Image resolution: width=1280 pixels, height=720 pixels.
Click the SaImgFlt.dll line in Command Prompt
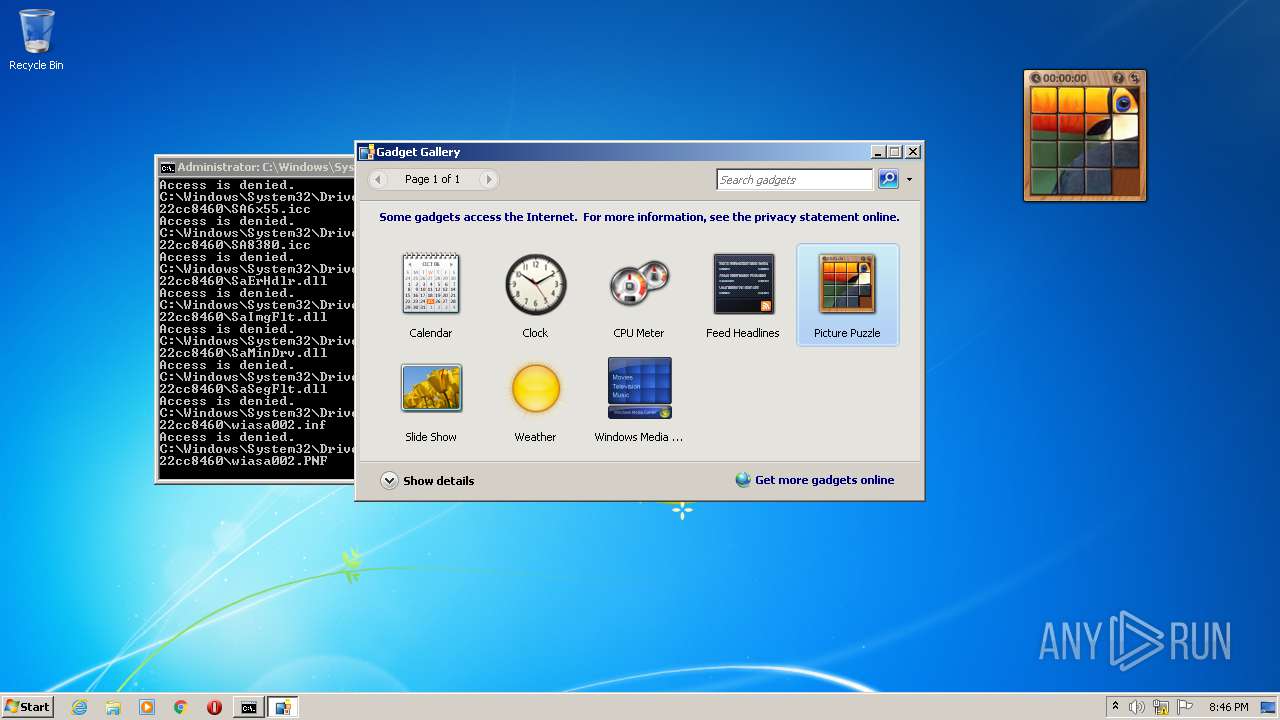point(243,317)
